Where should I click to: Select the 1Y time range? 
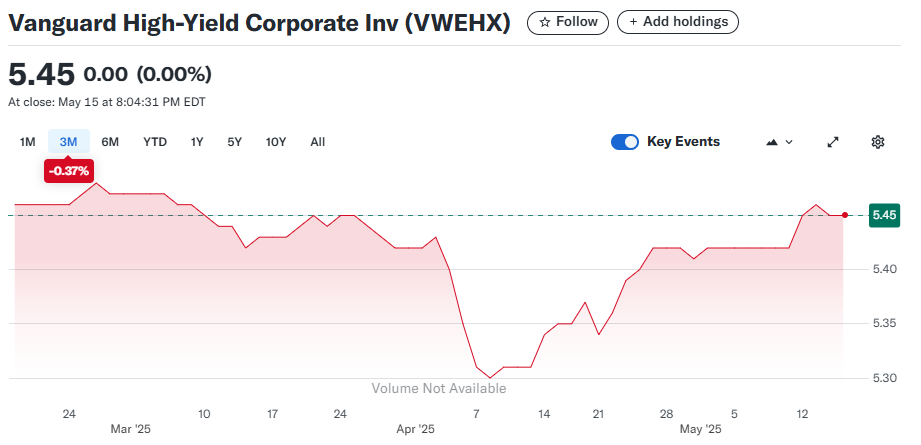pyautogui.click(x=197, y=141)
